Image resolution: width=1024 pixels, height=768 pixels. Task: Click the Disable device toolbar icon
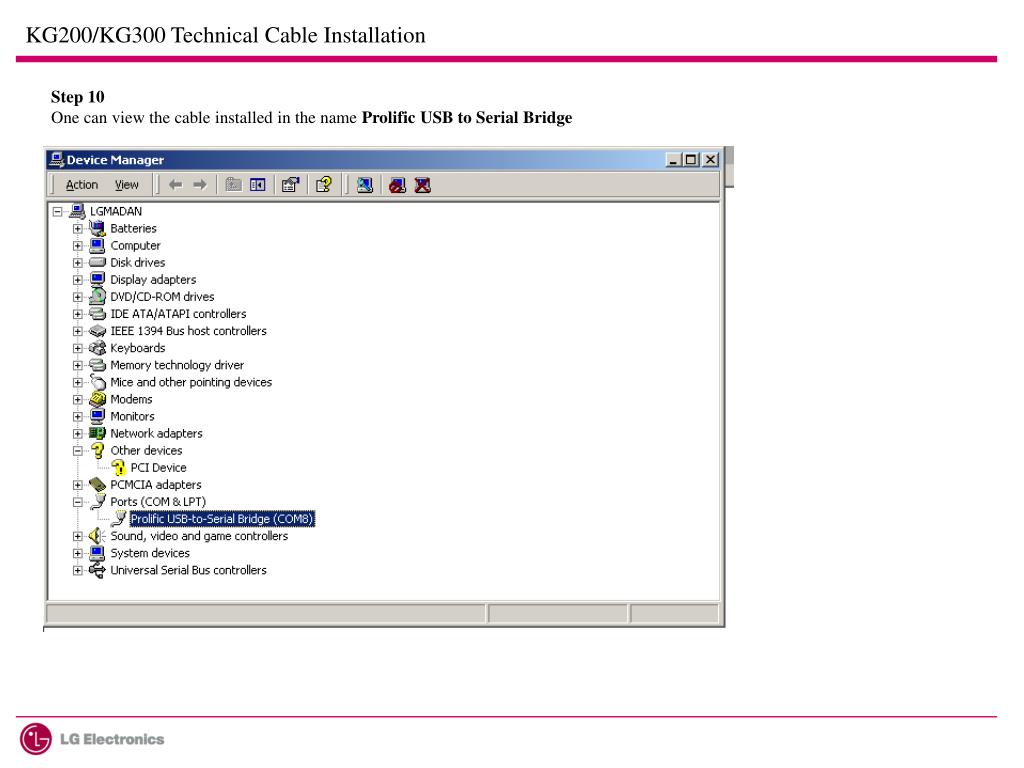click(397, 185)
